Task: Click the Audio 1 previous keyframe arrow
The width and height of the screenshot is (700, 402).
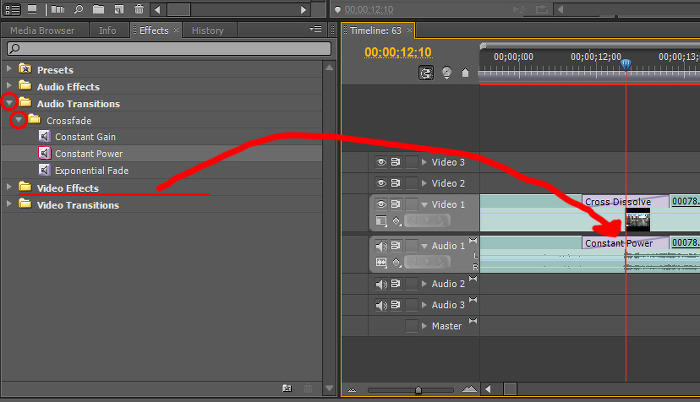Action: tap(412, 262)
